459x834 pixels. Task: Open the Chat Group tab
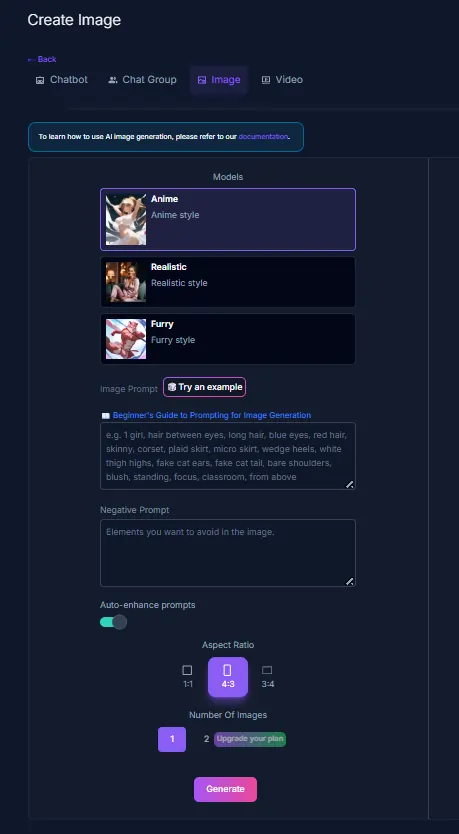[142, 80]
